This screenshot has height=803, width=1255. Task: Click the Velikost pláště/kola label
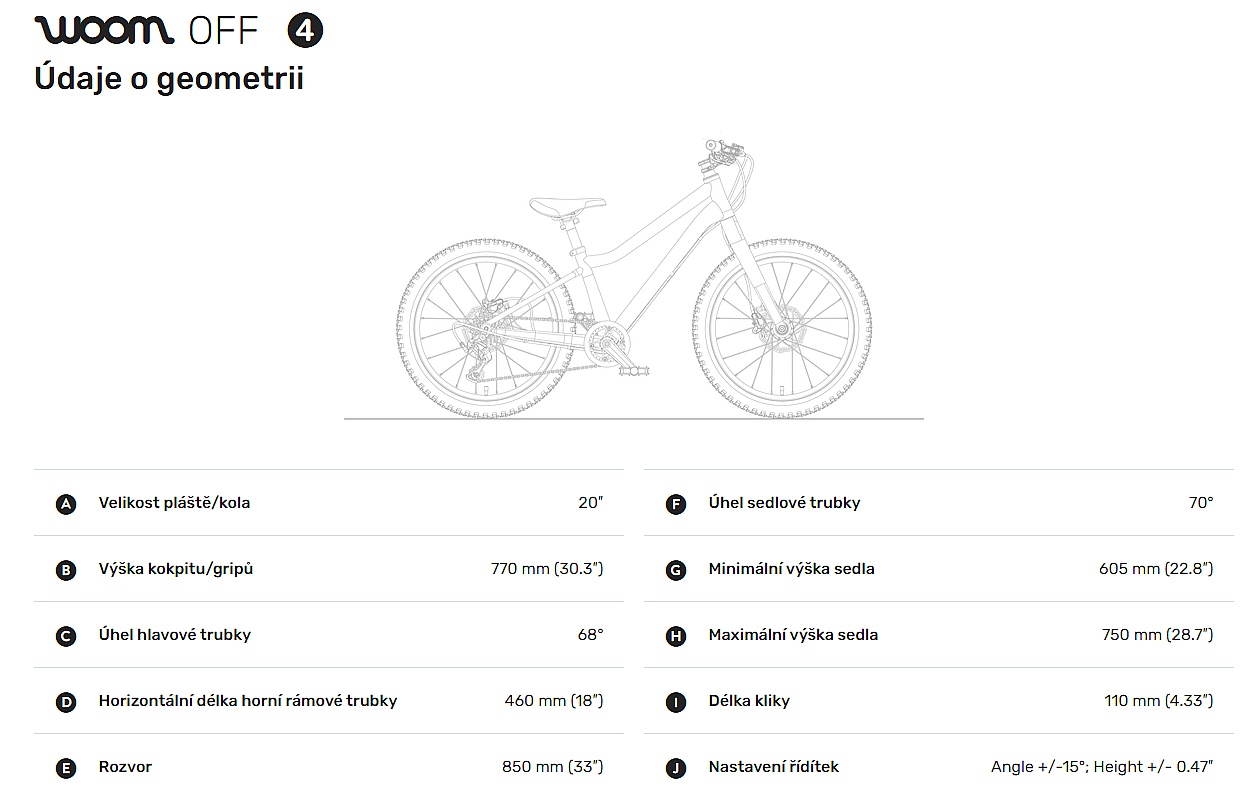click(x=174, y=503)
